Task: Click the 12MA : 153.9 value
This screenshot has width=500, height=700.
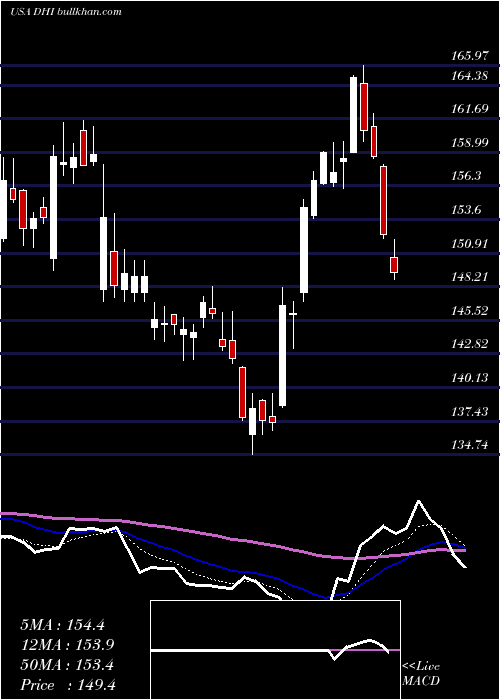Action: pos(67,645)
